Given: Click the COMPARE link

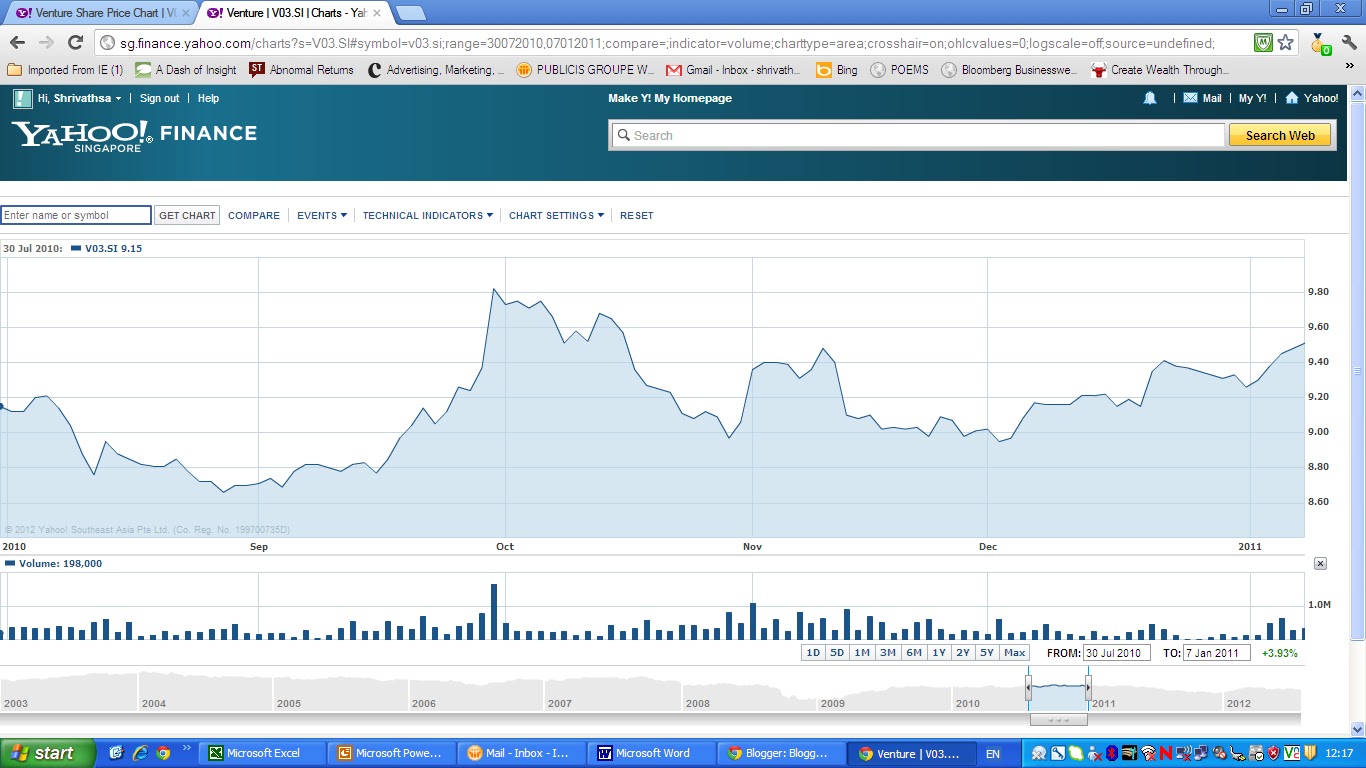Looking at the screenshot, I should 254,215.
